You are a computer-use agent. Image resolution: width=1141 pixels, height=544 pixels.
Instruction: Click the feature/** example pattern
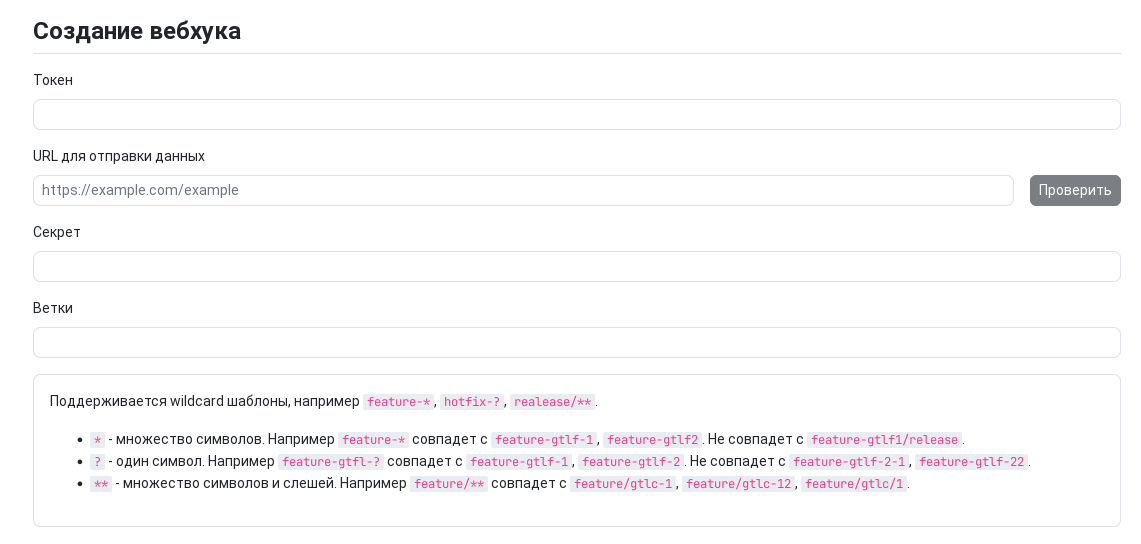[448, 484]
